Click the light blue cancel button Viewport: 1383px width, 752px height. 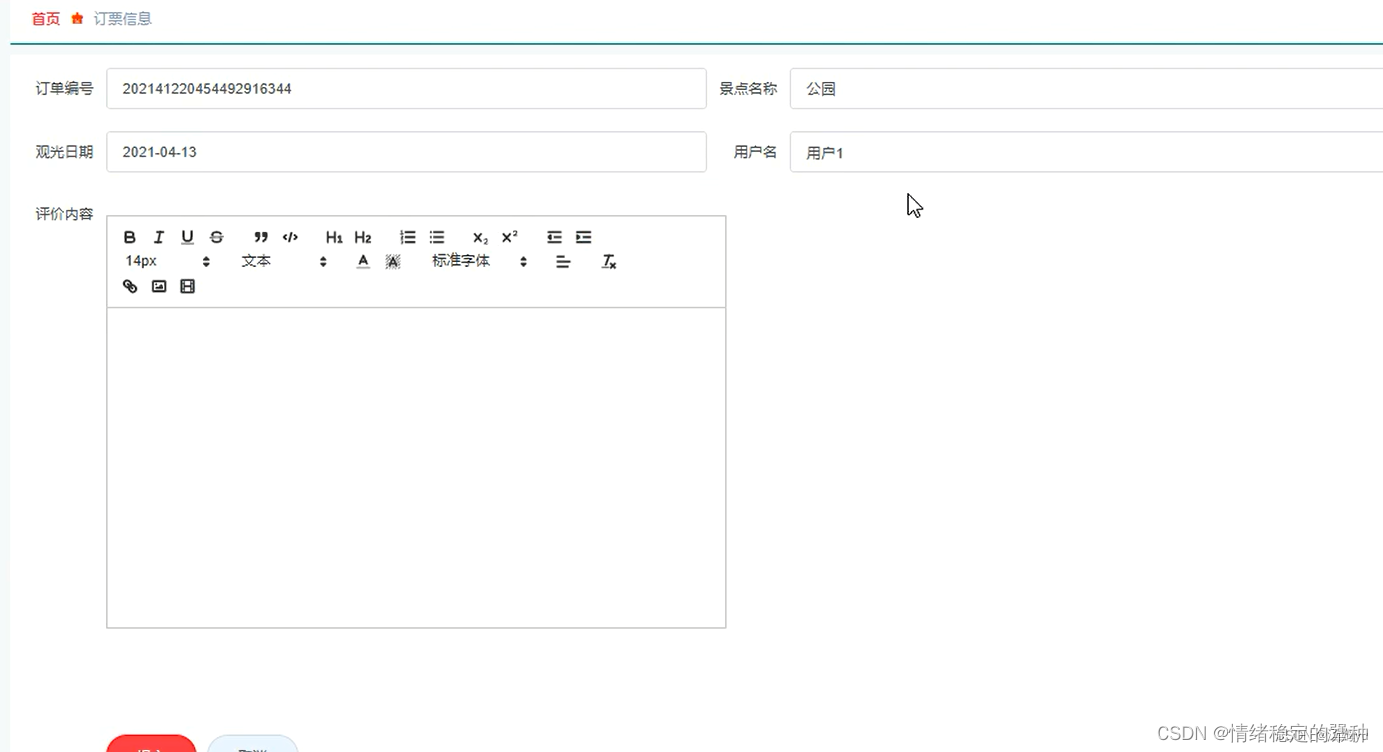(253, 744)
